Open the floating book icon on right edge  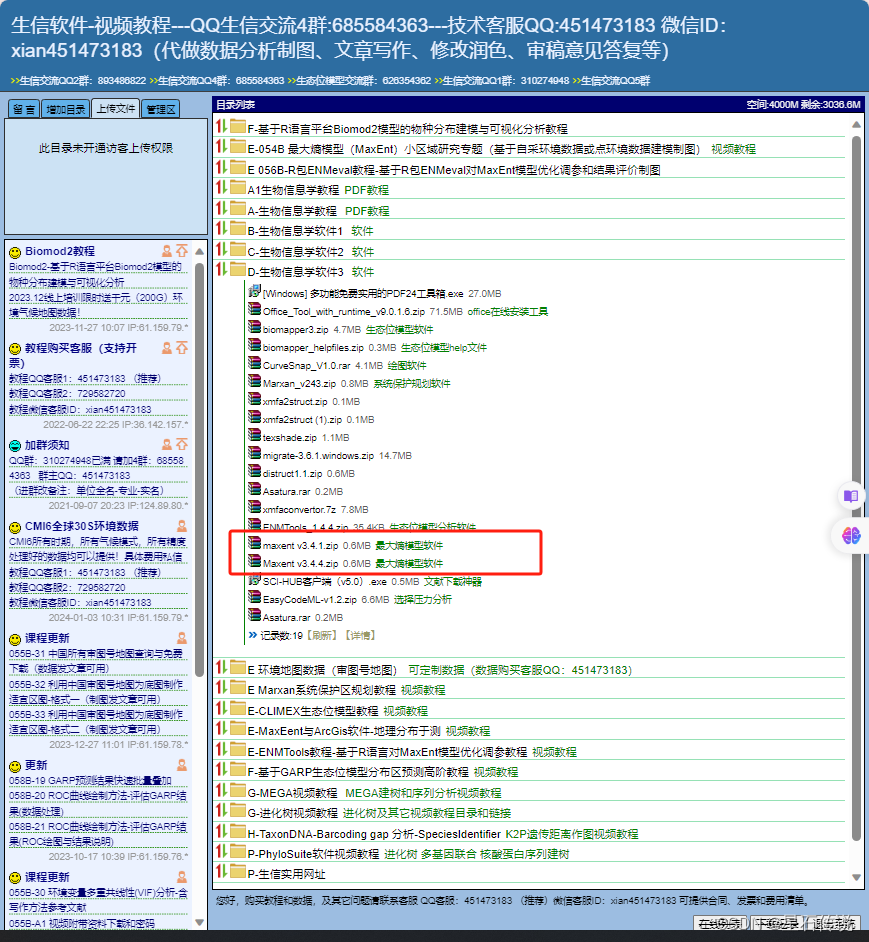[x=851, y=496]
